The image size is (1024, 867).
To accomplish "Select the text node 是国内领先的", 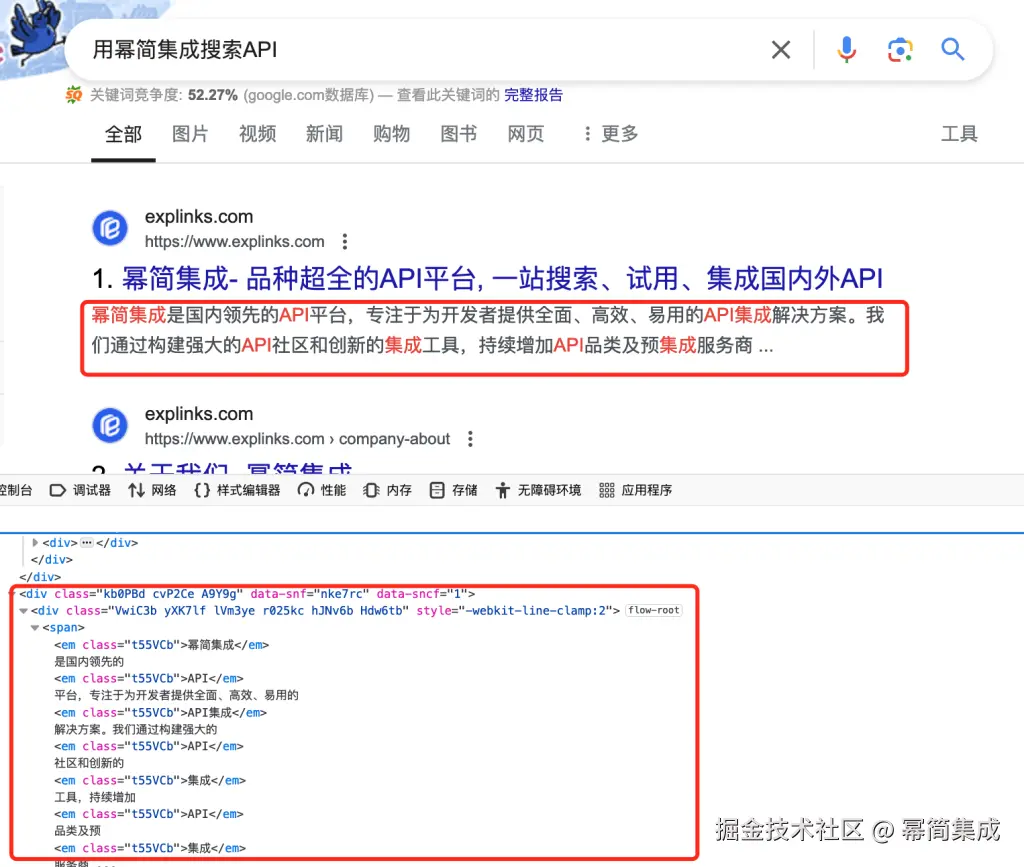I will (x=89, y=662).
